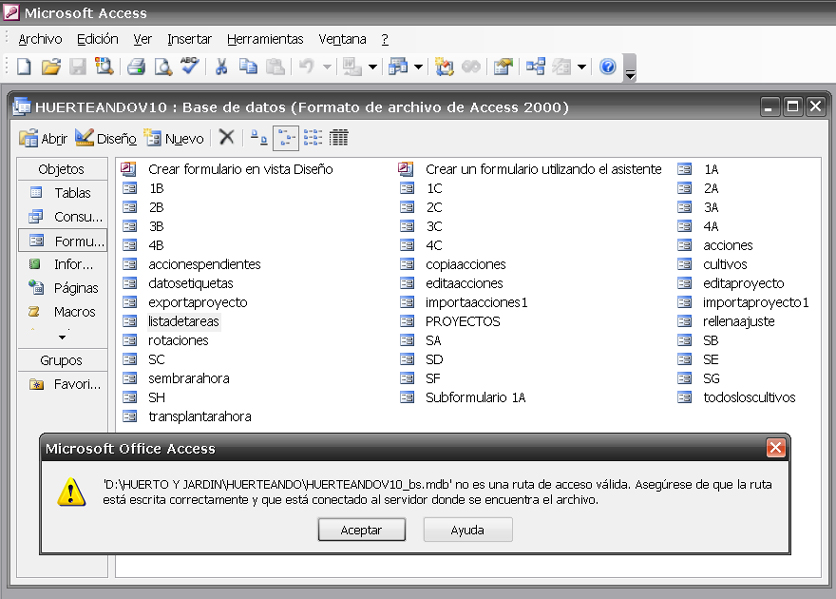This screenshot has height=599, width=836.
Task: Select Crear formulario en vista Diseño
Action: click(227, 169)
